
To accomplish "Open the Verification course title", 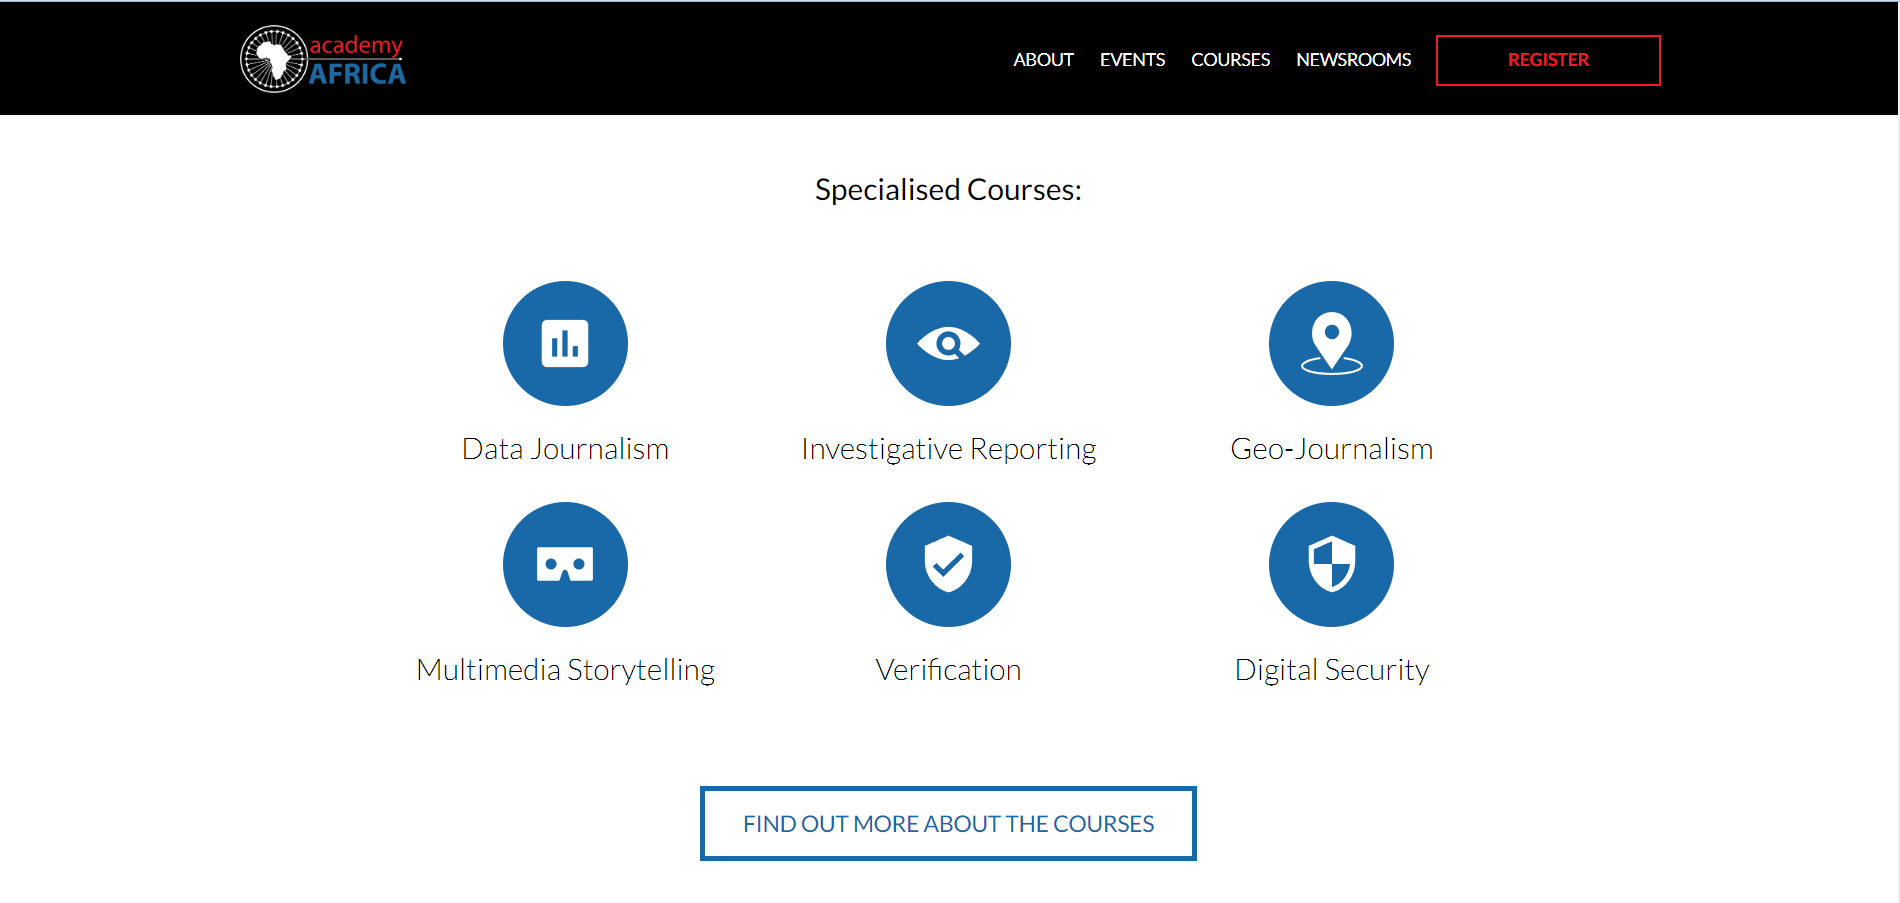I will pyautogui.click(x=948, y=670).
